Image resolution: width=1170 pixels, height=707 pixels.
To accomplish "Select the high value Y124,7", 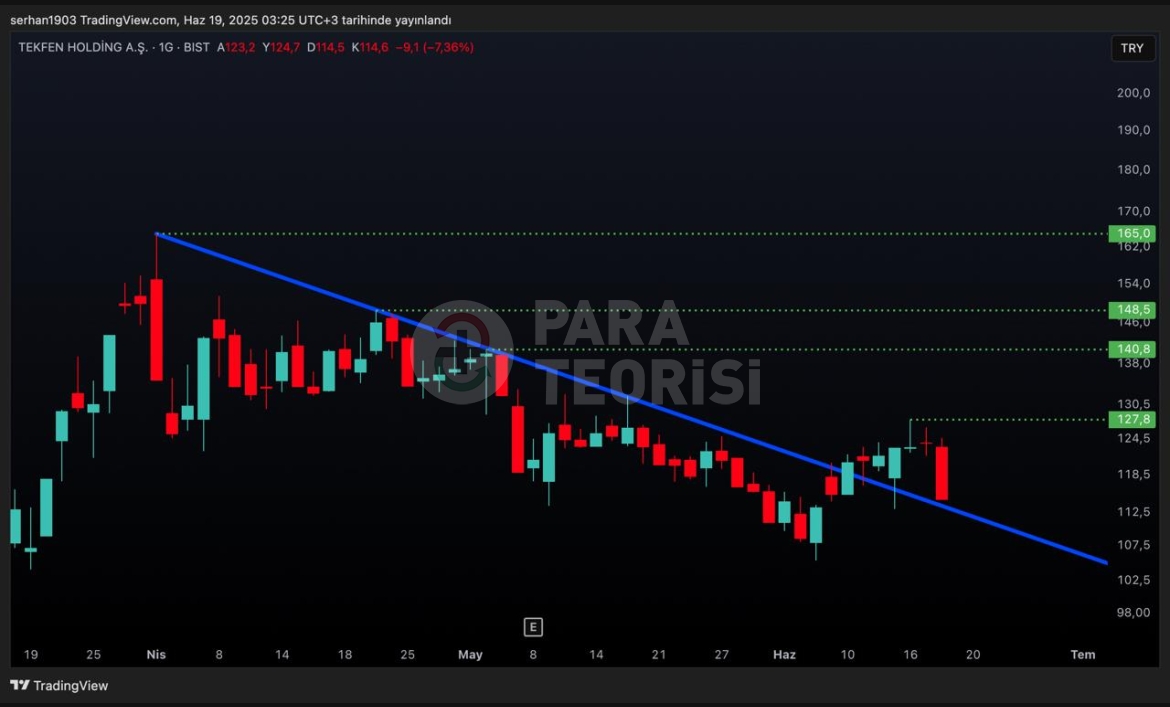I will point(281,47).
